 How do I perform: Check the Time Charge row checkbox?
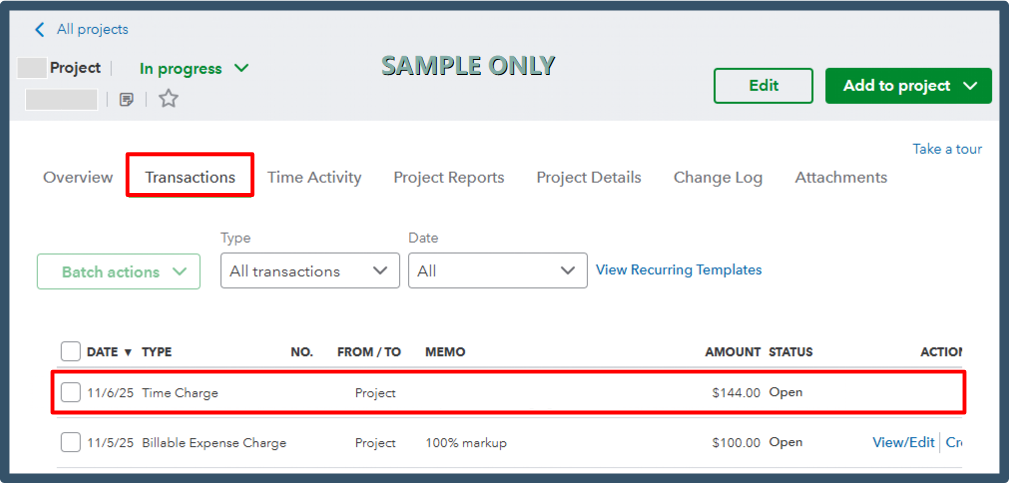coord(70,393)
